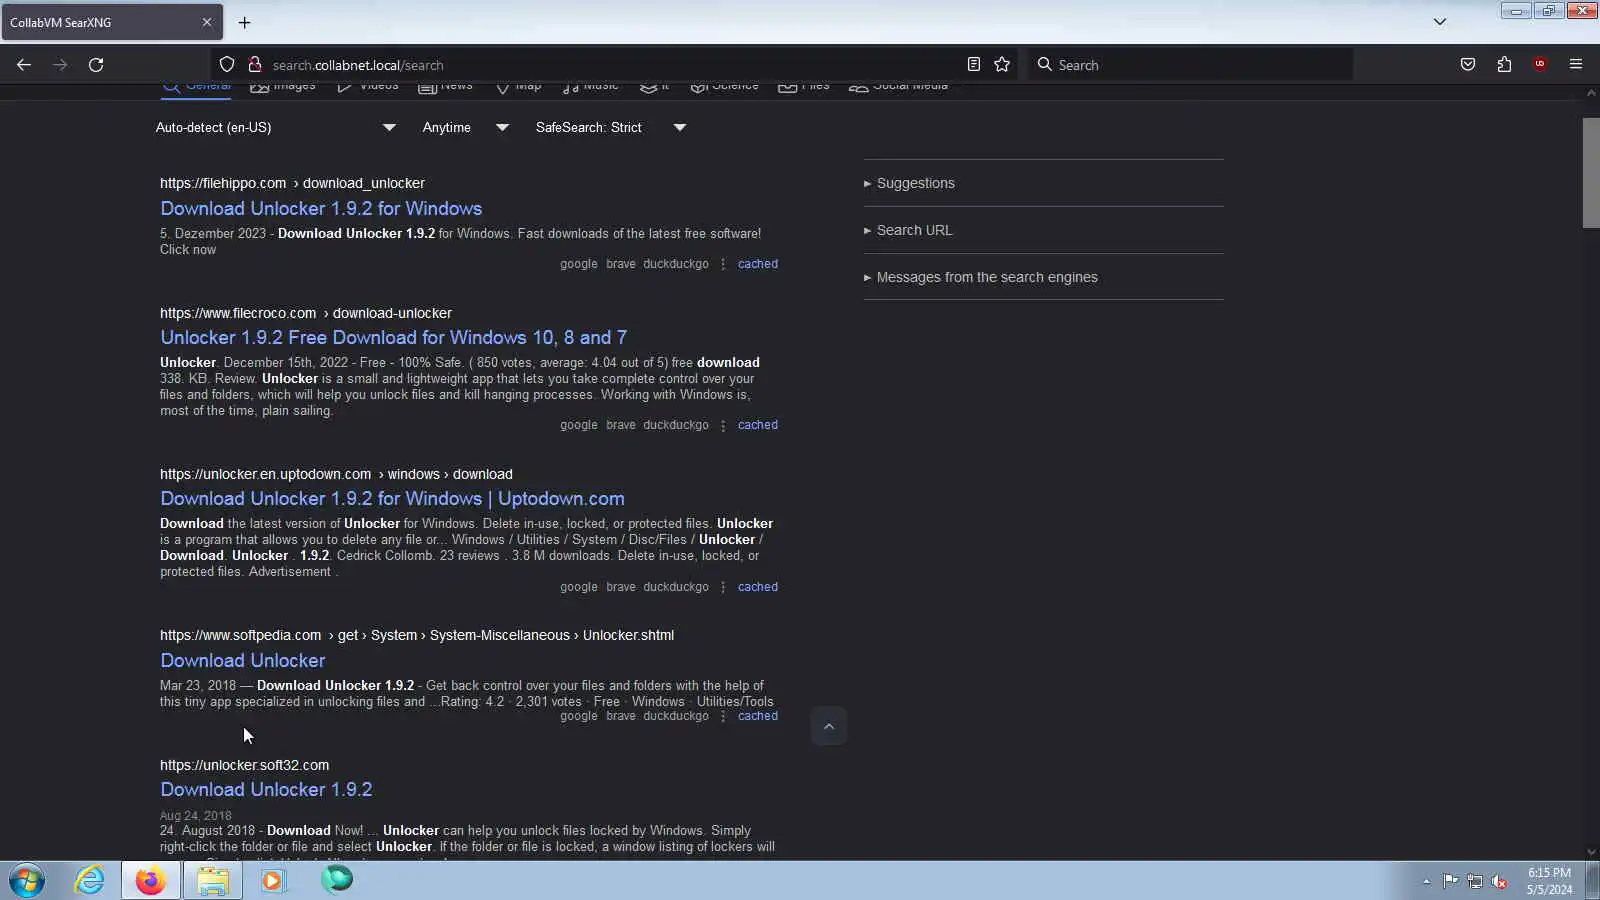Screen dimensions: 1600x900
Task: Open the Firefox application menu
Action: coord(1576,65)
